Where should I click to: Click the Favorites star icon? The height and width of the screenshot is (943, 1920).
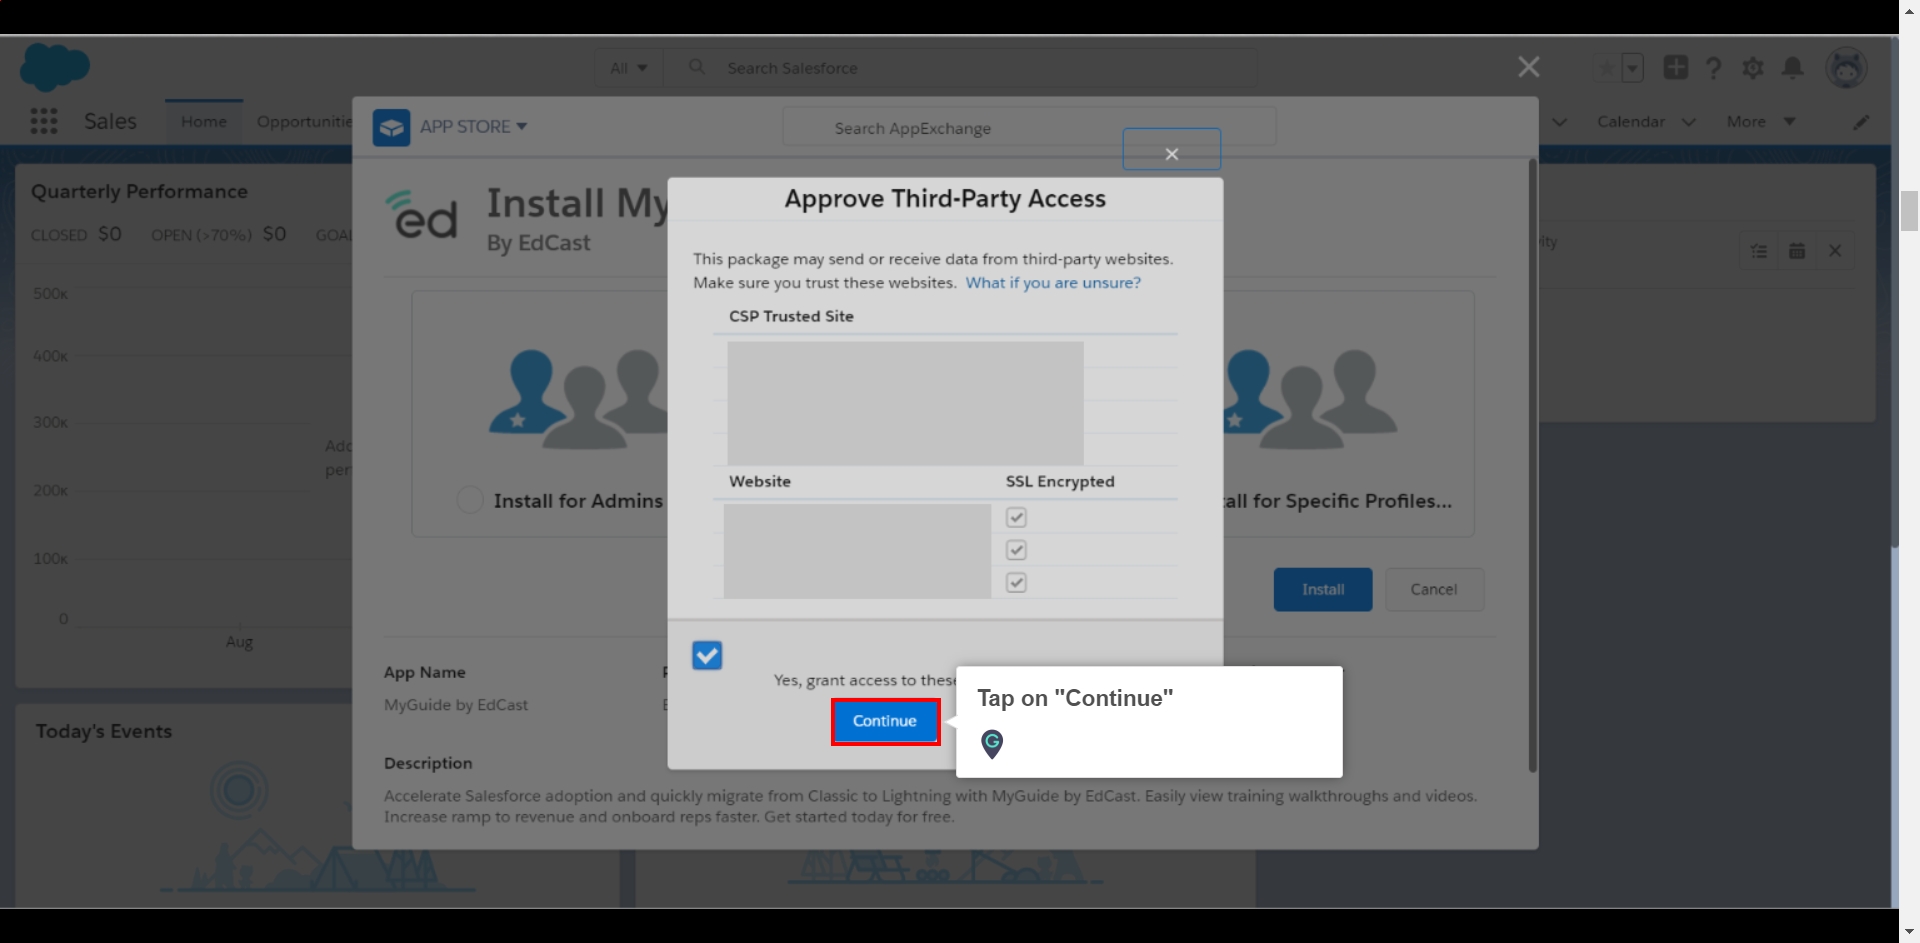pyautogui.click(x=1606, y=68)
